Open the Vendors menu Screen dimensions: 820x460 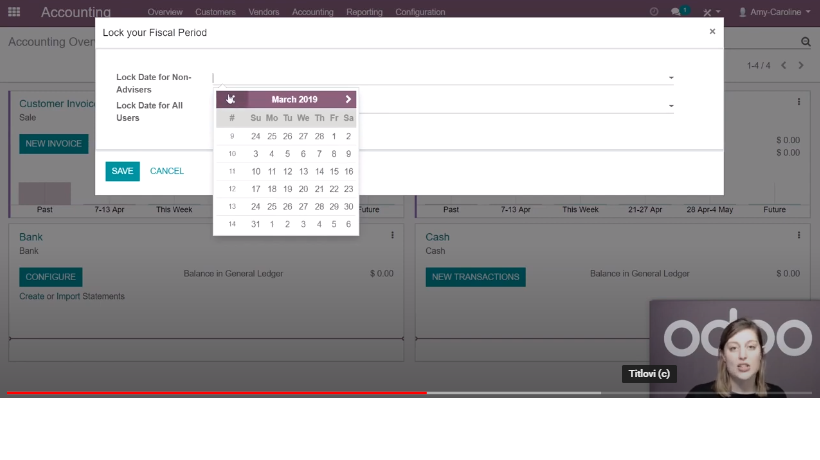[264, 12]
